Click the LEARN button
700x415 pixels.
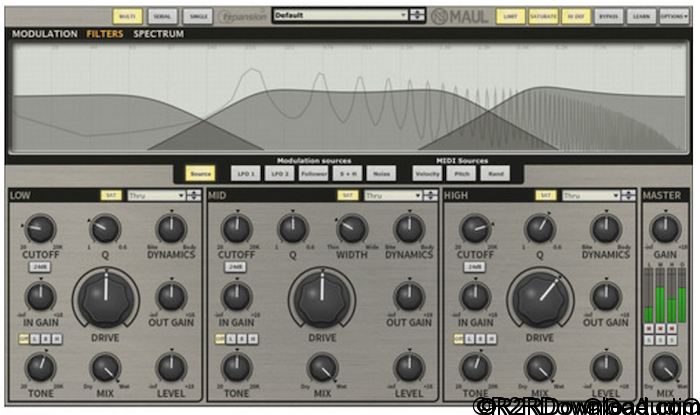640,17
